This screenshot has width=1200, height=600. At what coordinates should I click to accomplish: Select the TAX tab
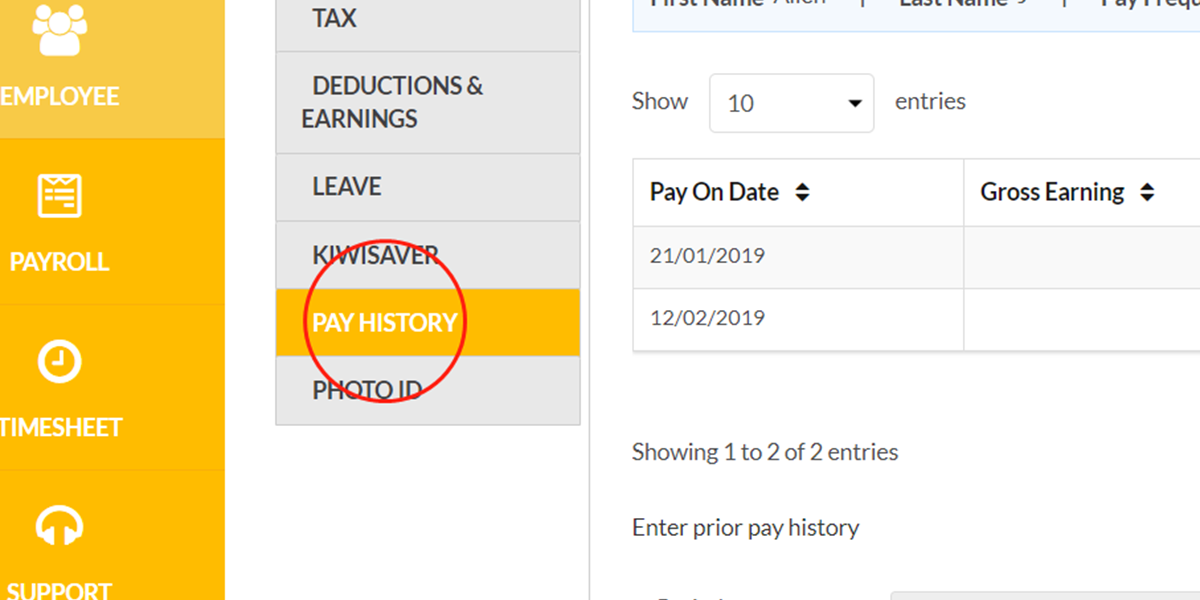tap(428, 19)
